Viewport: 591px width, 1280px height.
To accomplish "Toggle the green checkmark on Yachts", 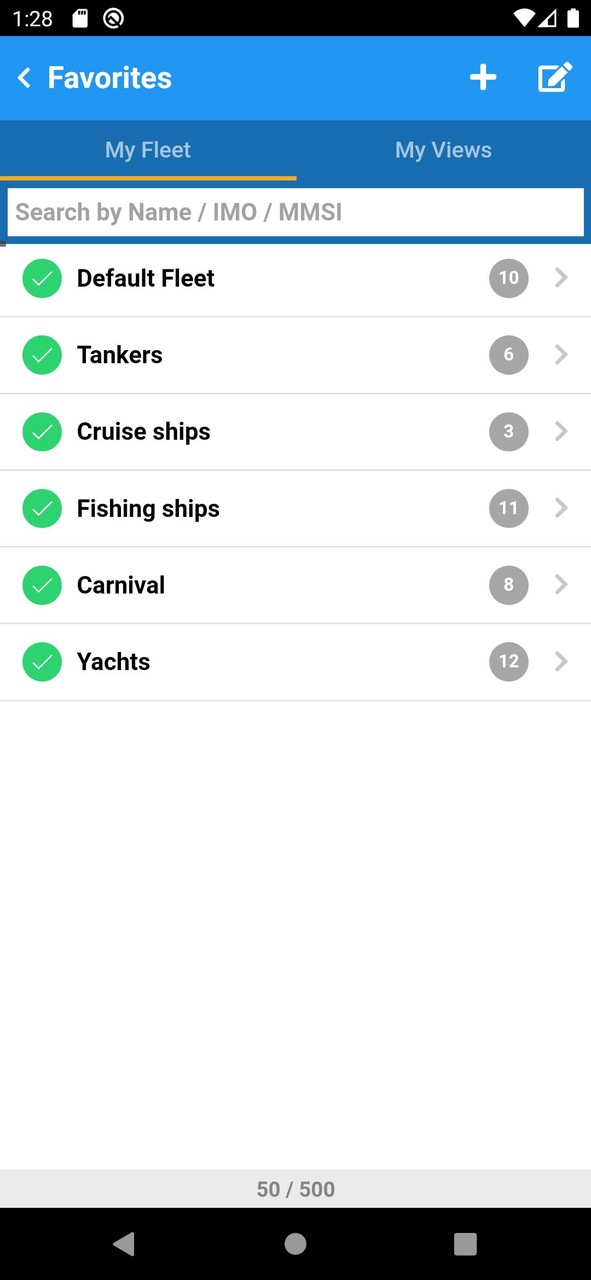I will [41, 661].
